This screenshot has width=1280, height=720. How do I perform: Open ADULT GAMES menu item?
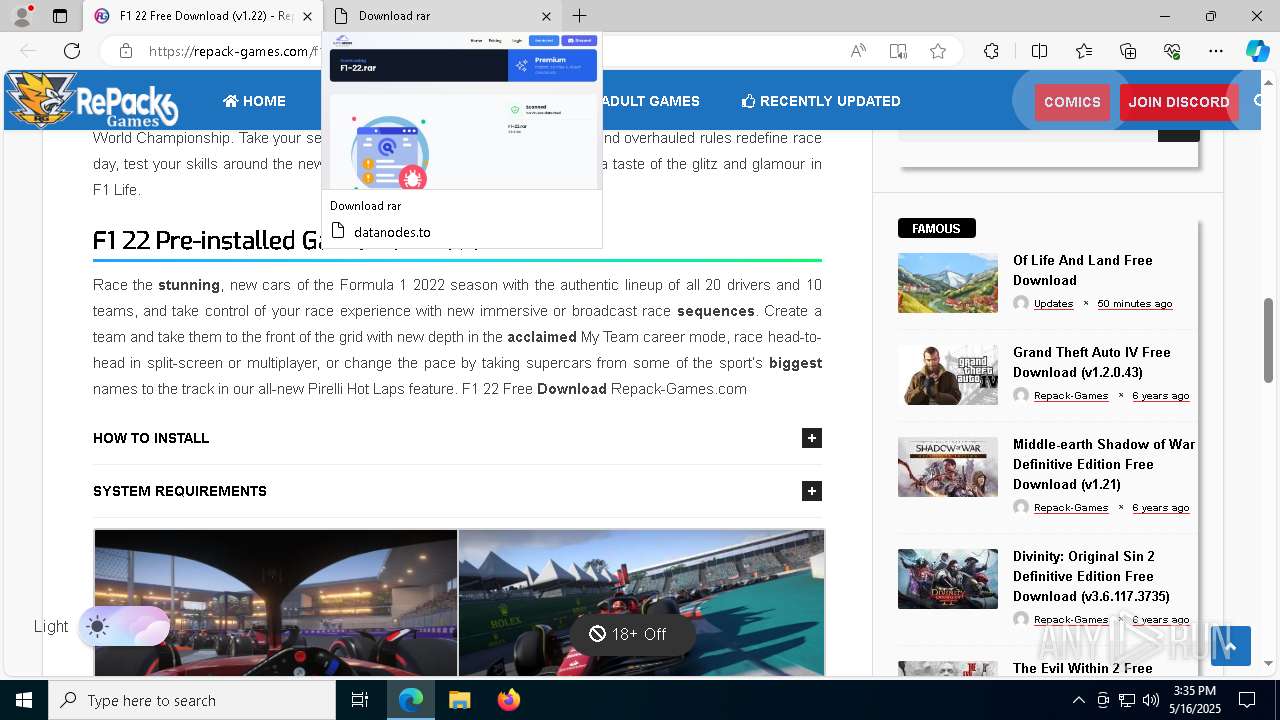(x=650, y=101)
